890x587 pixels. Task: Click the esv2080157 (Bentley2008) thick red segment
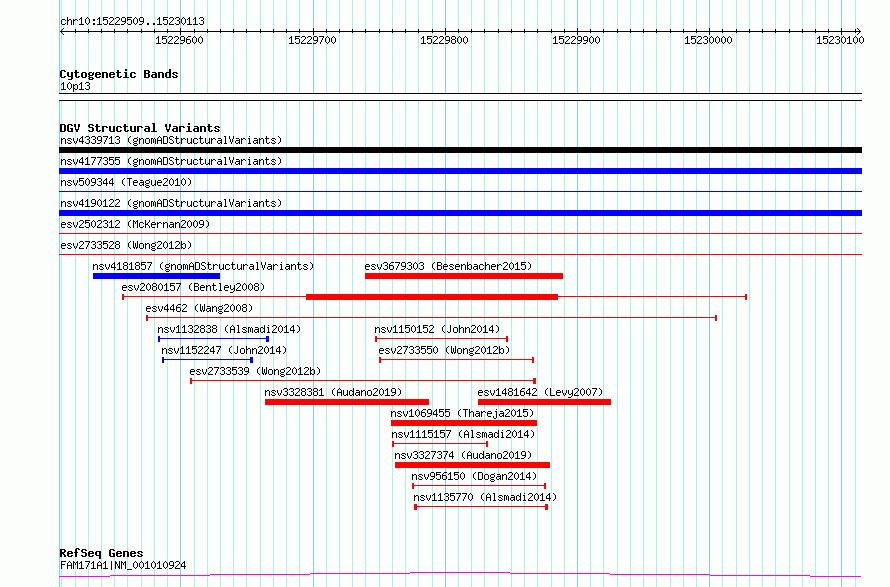tap(432, 297)
